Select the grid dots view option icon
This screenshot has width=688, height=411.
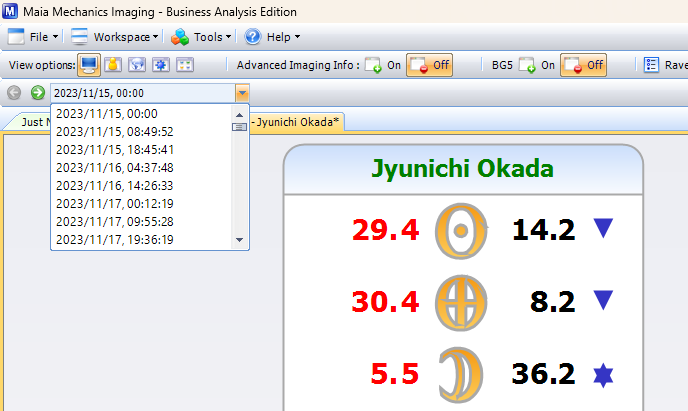[185, 65]
